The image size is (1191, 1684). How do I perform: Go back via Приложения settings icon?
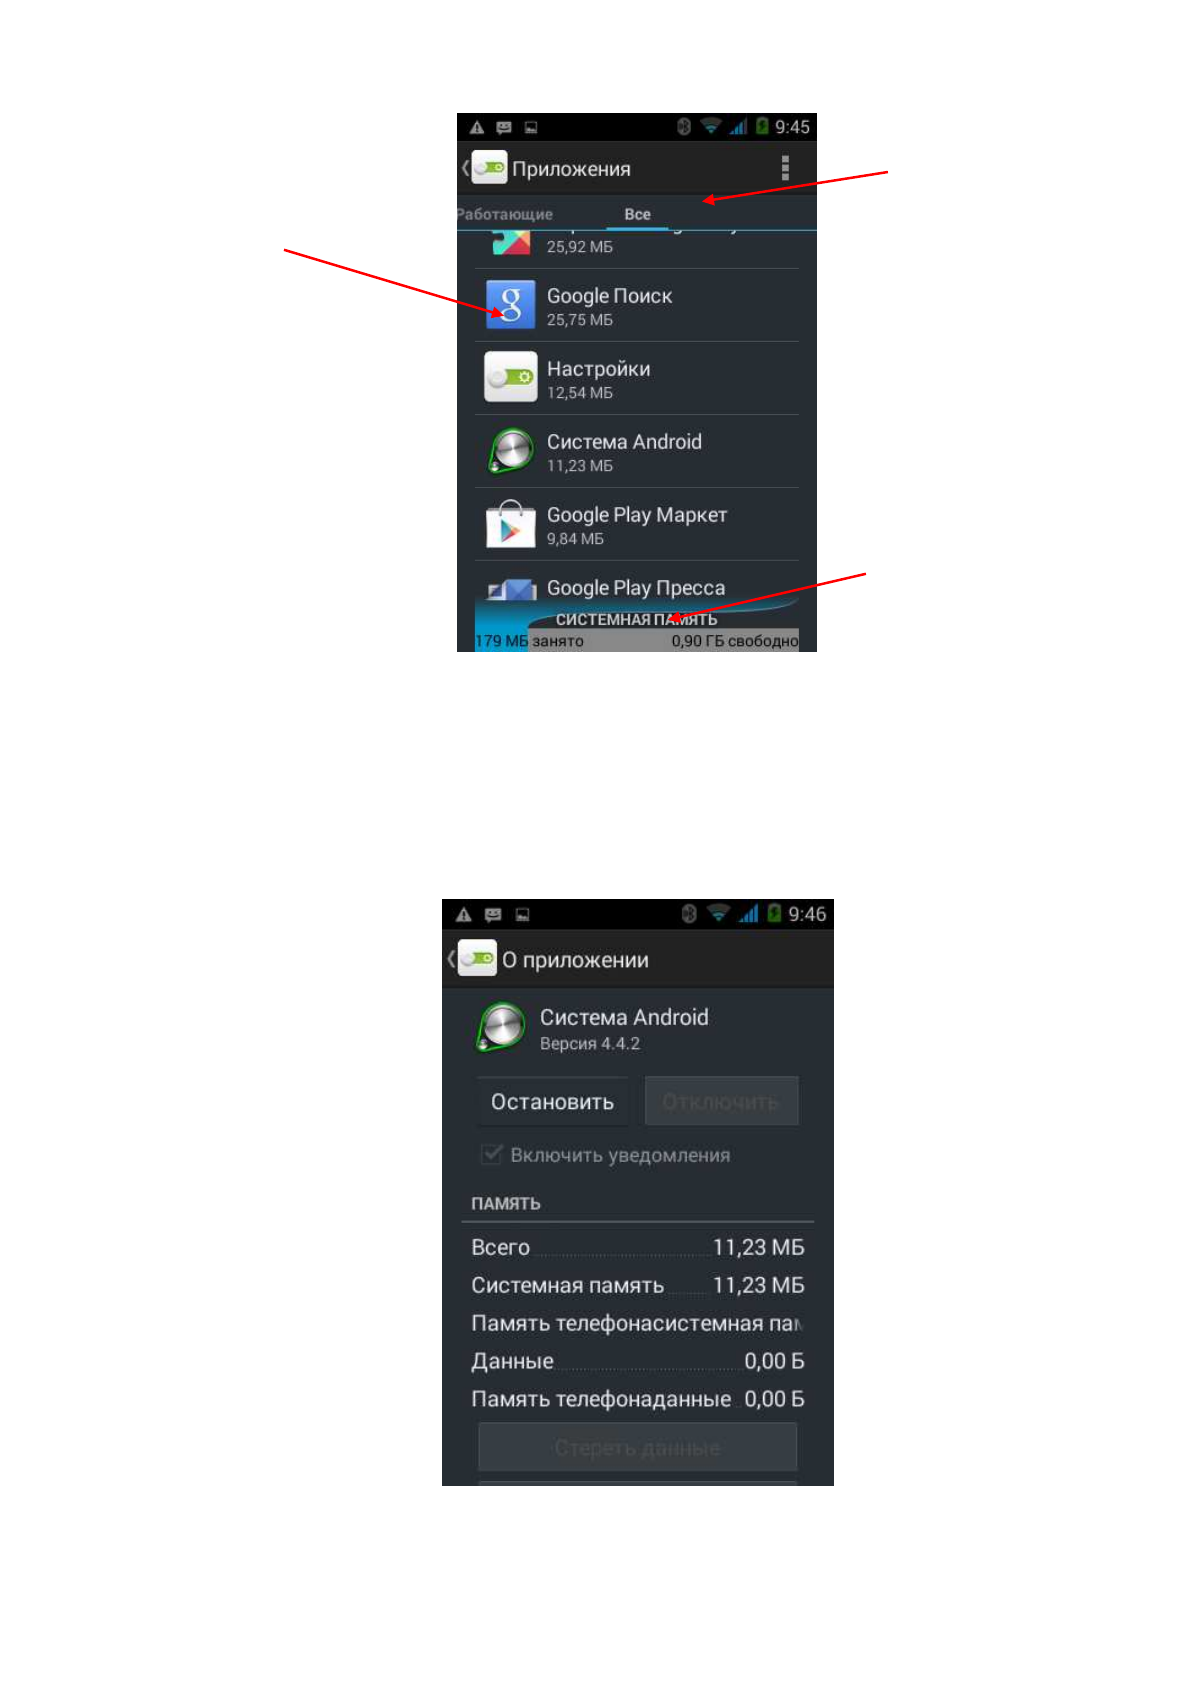click(484, 168)
